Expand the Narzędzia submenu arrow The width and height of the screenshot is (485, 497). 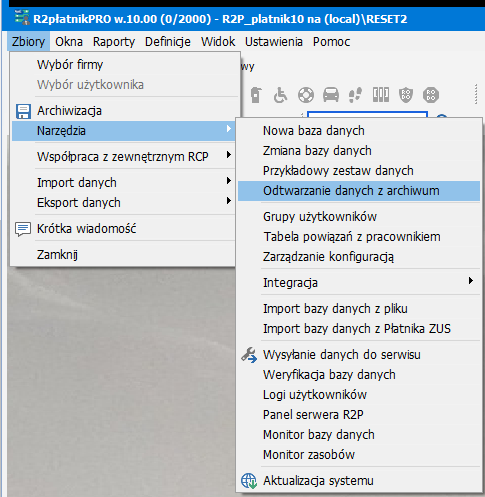pyautogui.click(x=228, y=129)
